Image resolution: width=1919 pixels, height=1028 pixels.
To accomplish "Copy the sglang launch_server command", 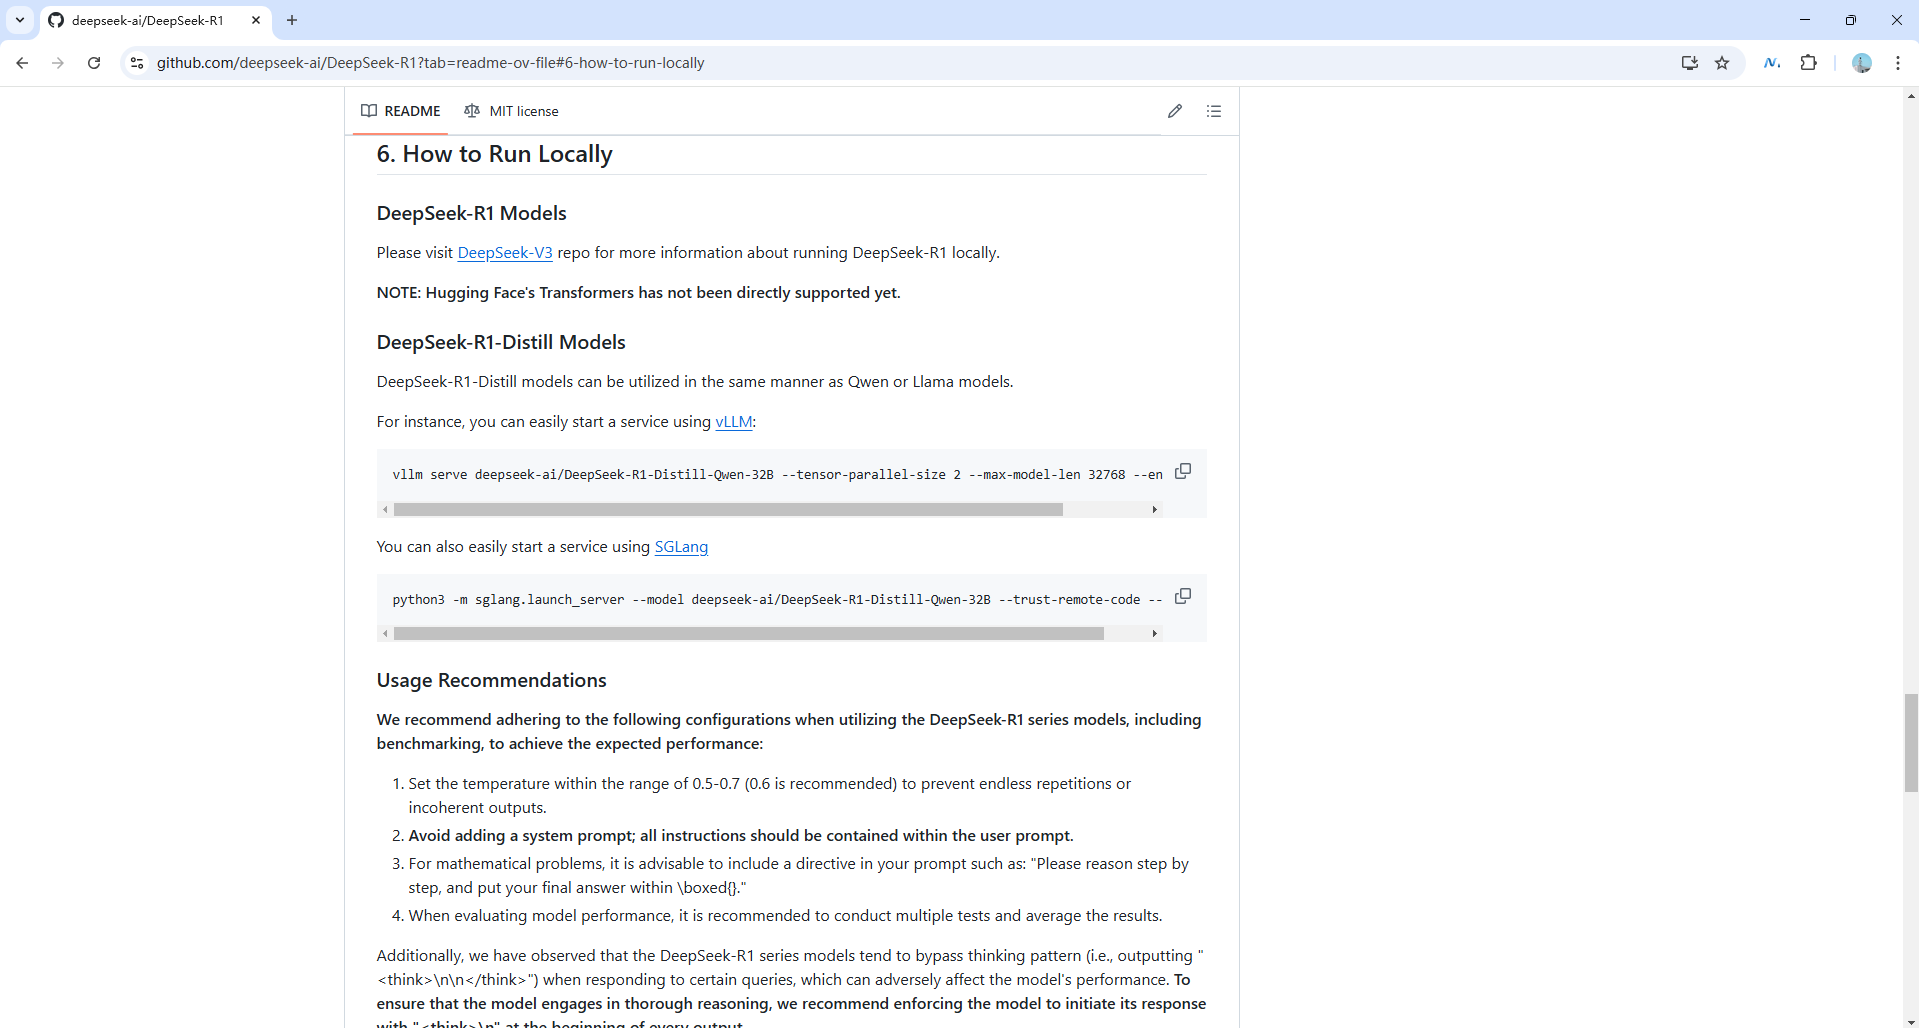I will [1183, 596].
